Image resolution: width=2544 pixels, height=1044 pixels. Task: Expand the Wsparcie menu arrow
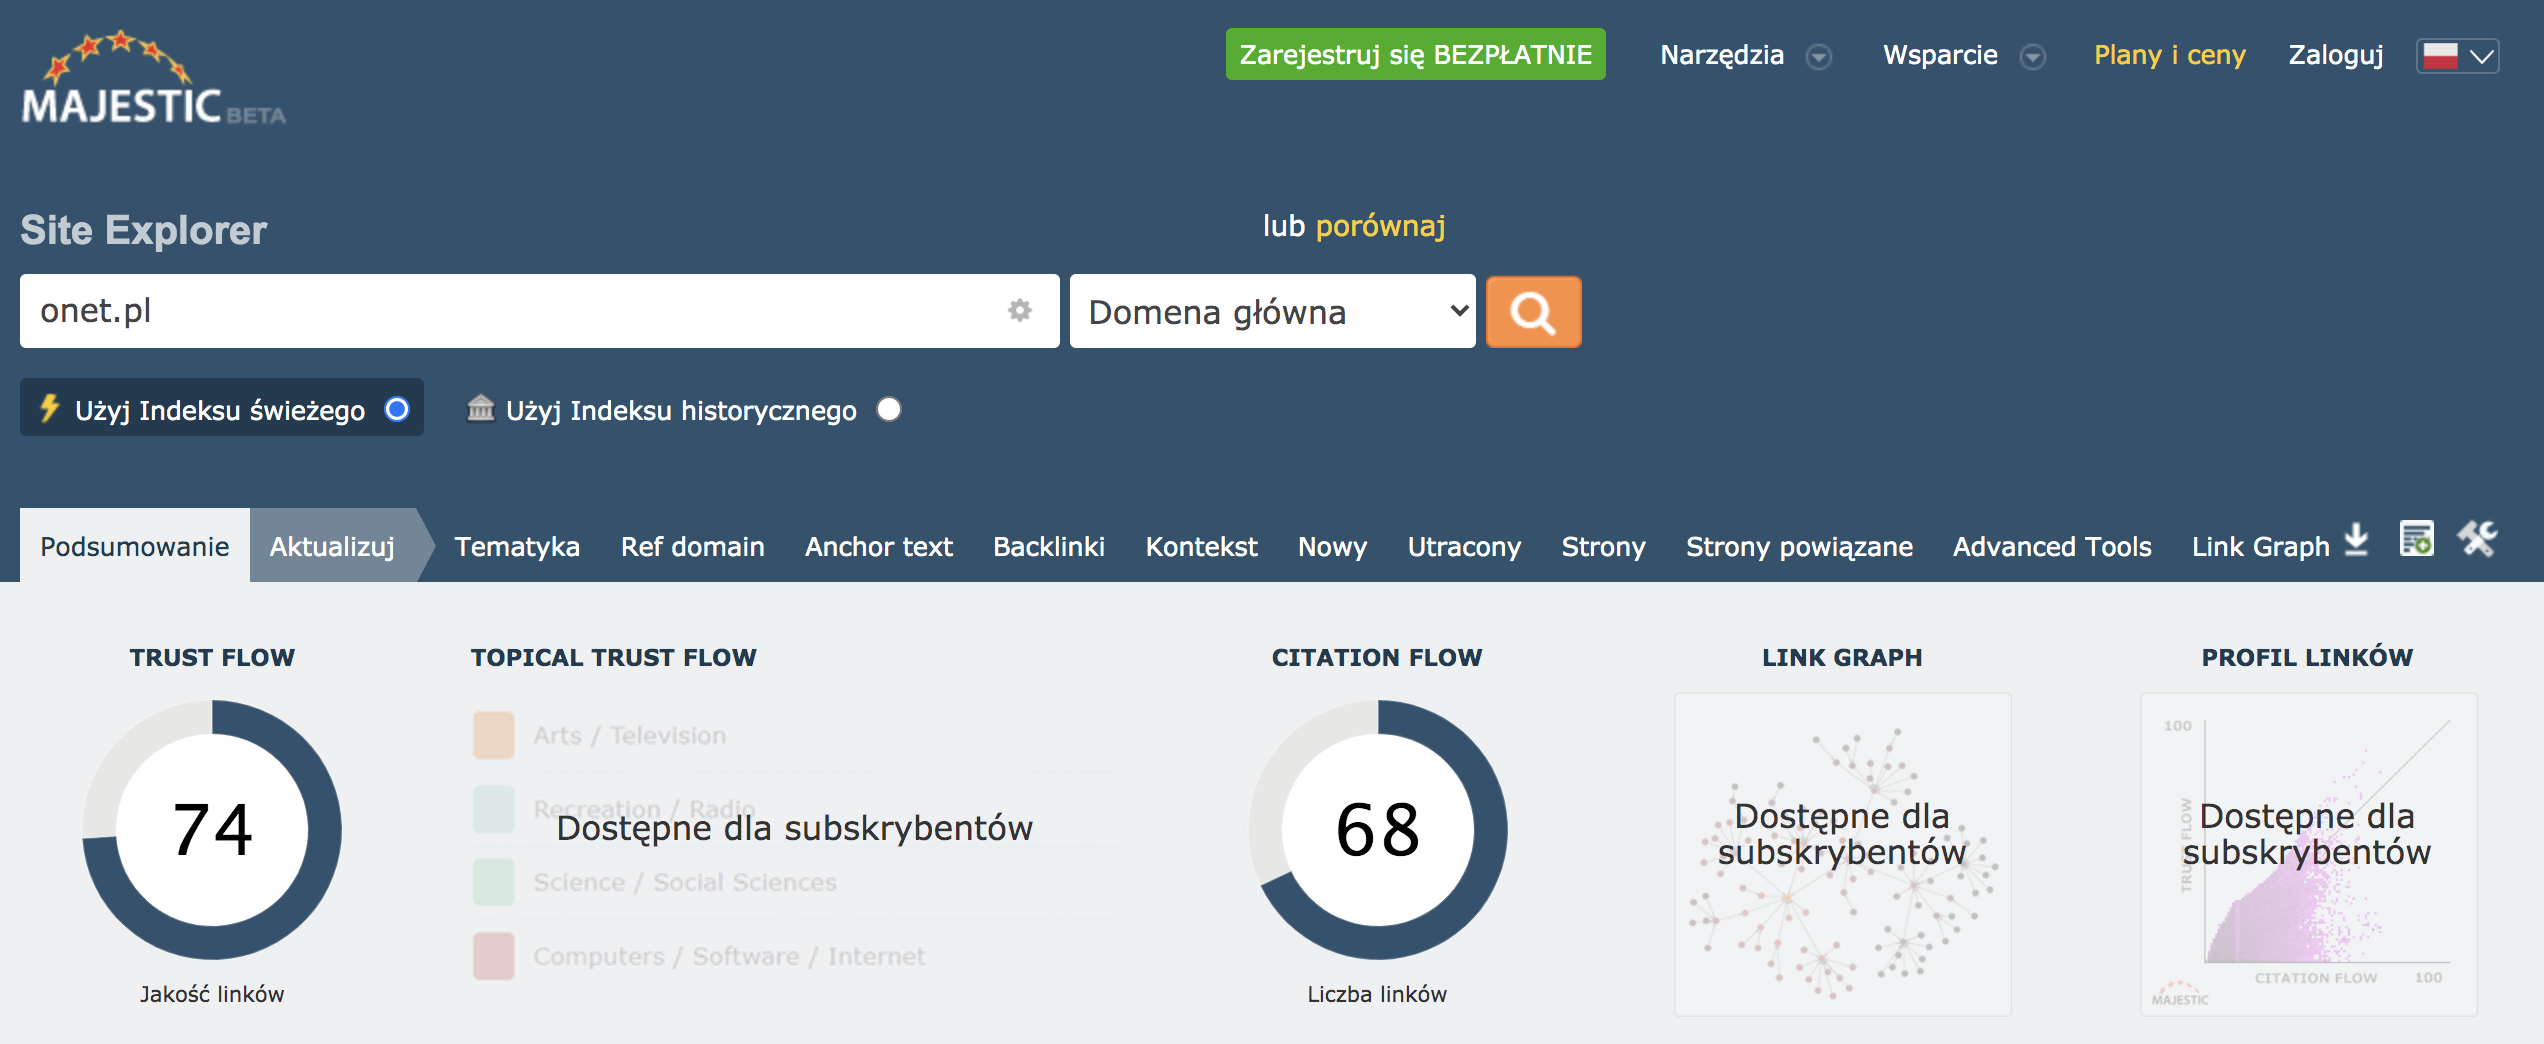pos(2032,57)
